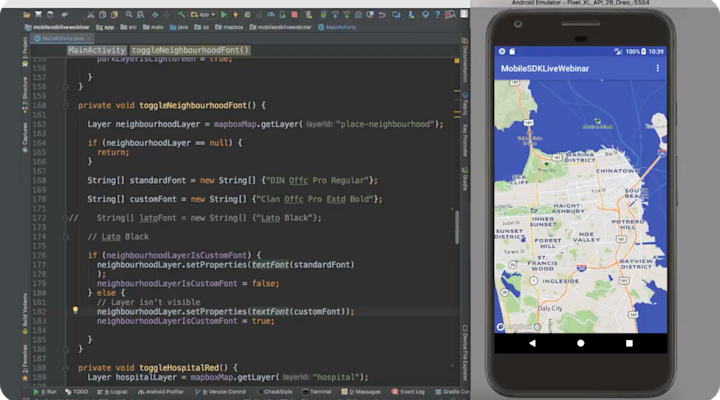The image size is (720, 400).
Task: Click the Debug app bug icon
Action: [x=248, y=15]
